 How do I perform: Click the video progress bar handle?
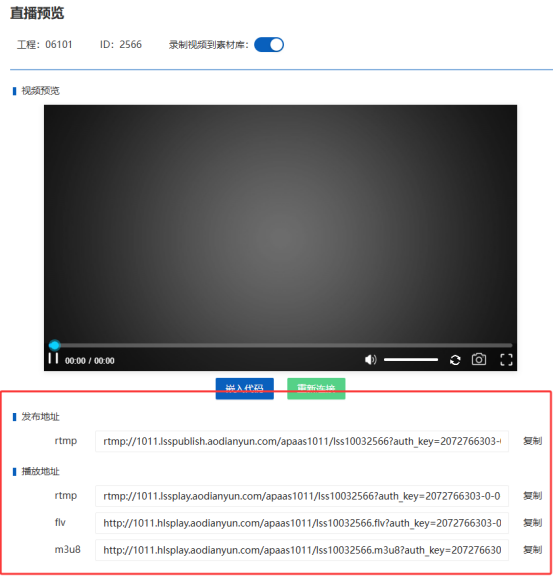click(54, 345)
